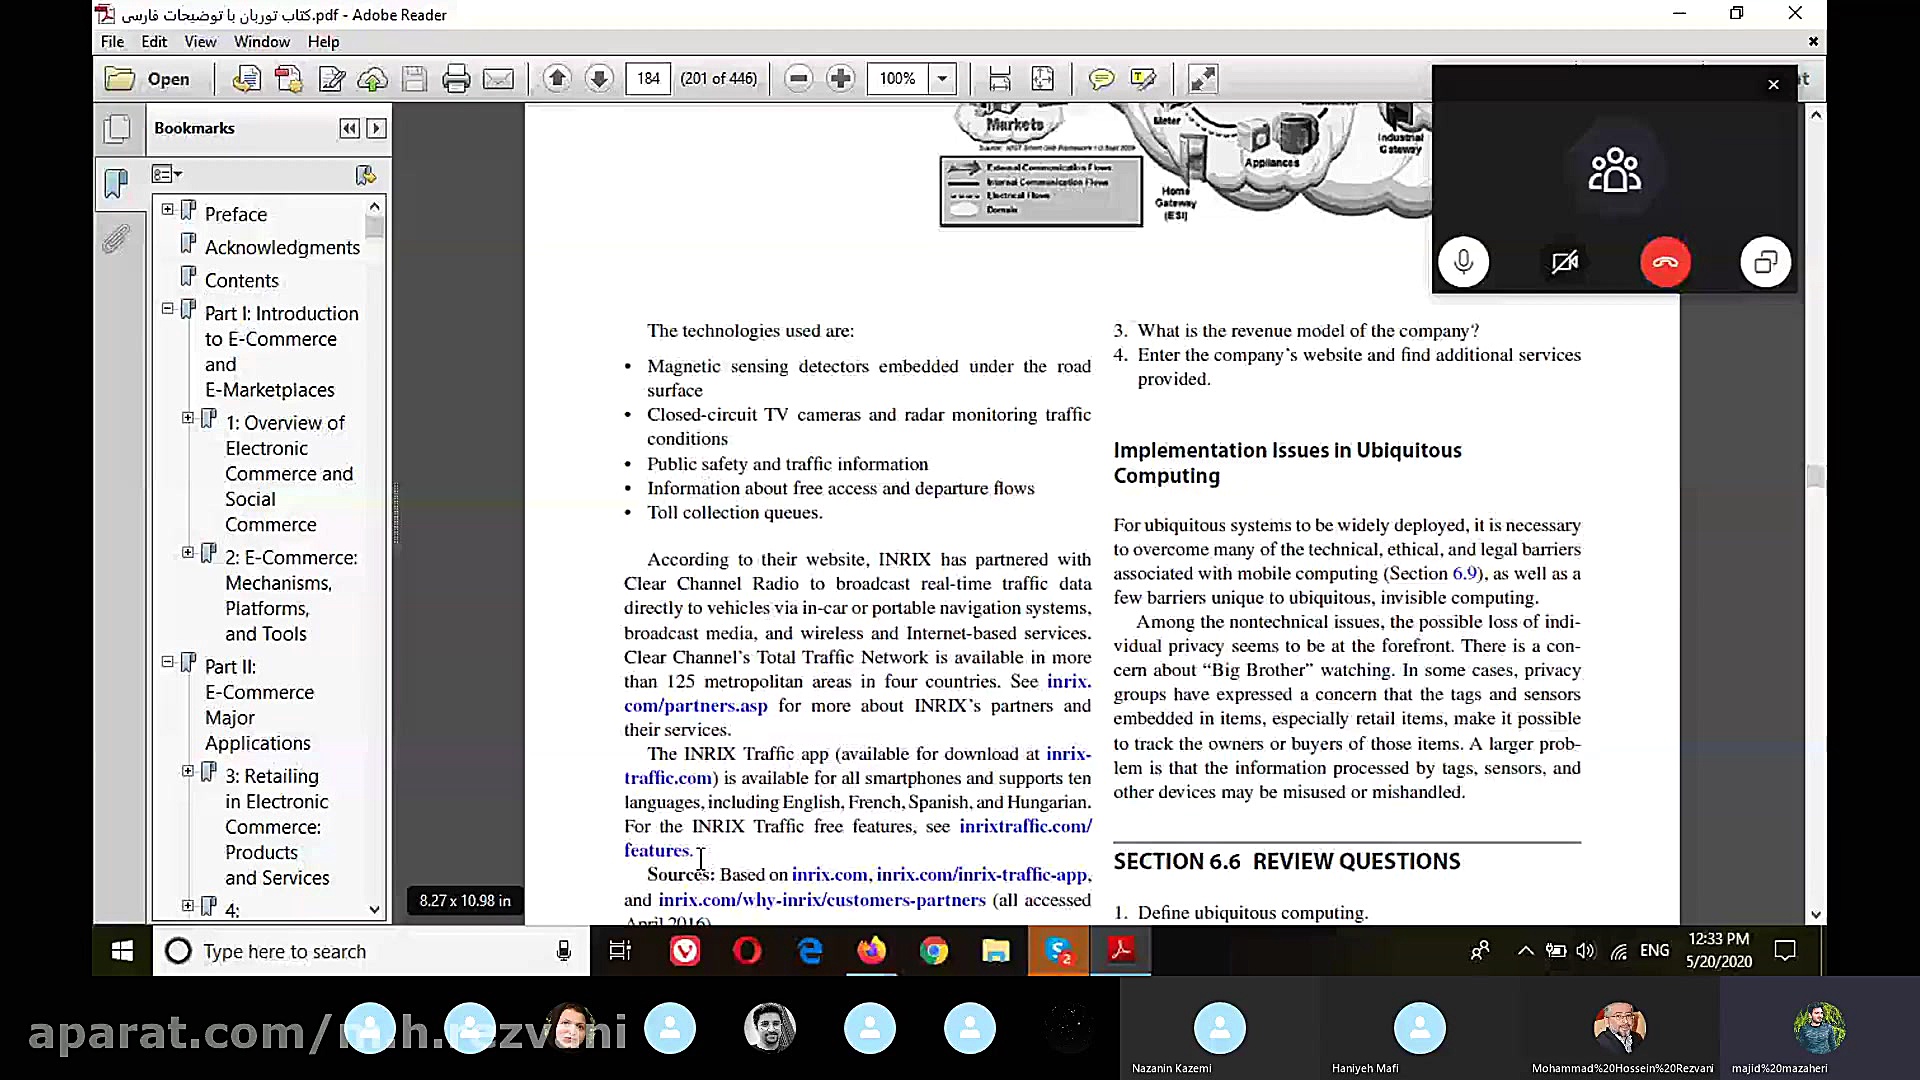1920x1080 pixels.
Task: Open the Attachments paperclip panel
Action: click(116, 240)
